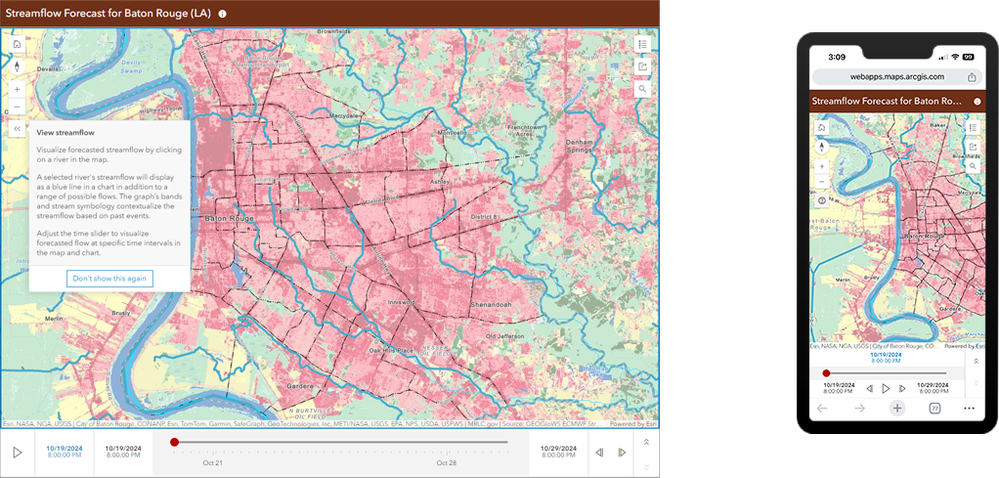The height and width of the screenshot is (478, 999).
Task: Play the desktop time slider animation
Action: tap(17, 453)
